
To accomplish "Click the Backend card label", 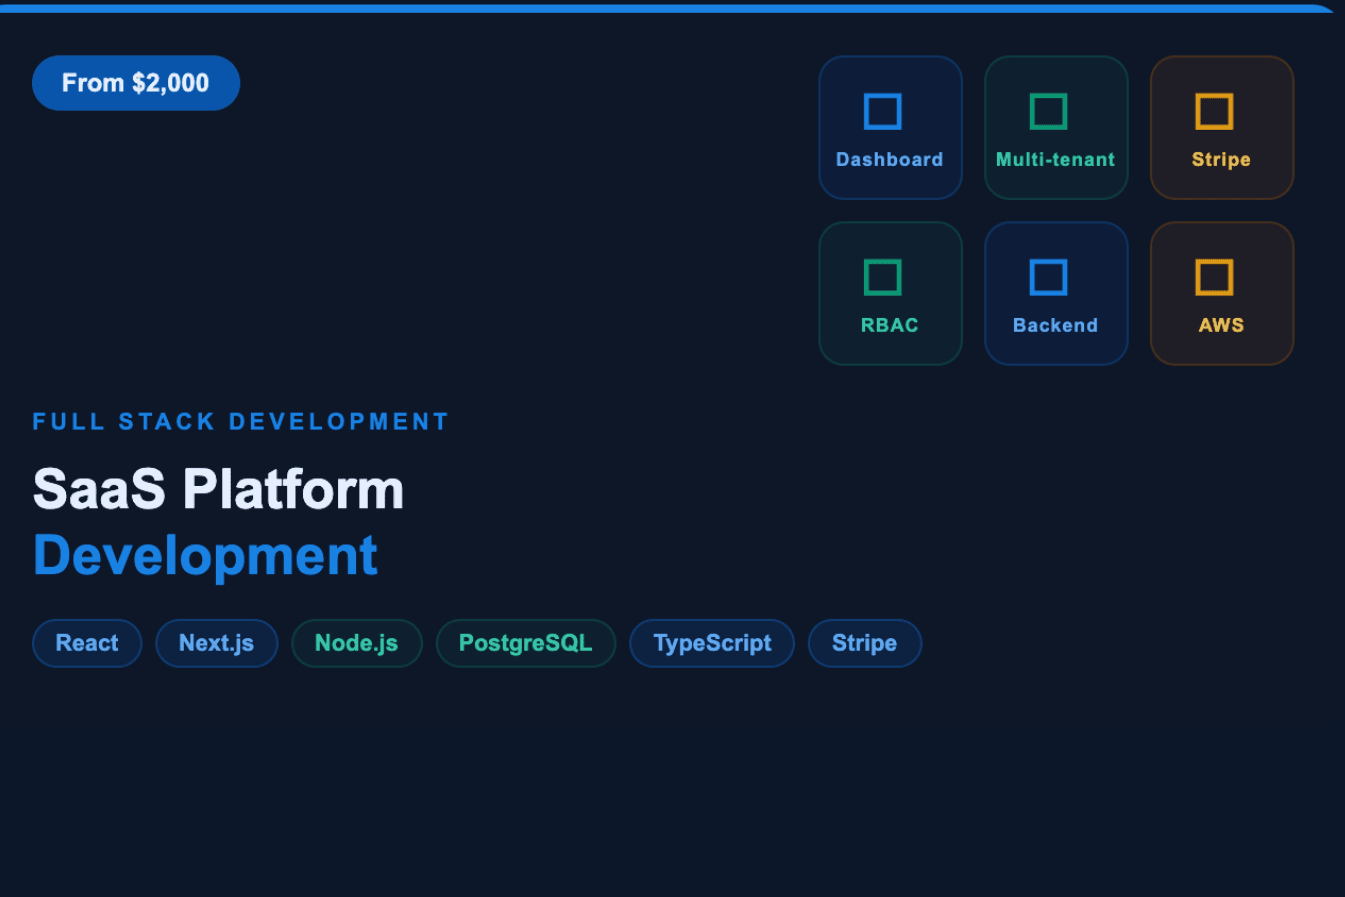I will pyautogui.click(x=1055, y=325).
